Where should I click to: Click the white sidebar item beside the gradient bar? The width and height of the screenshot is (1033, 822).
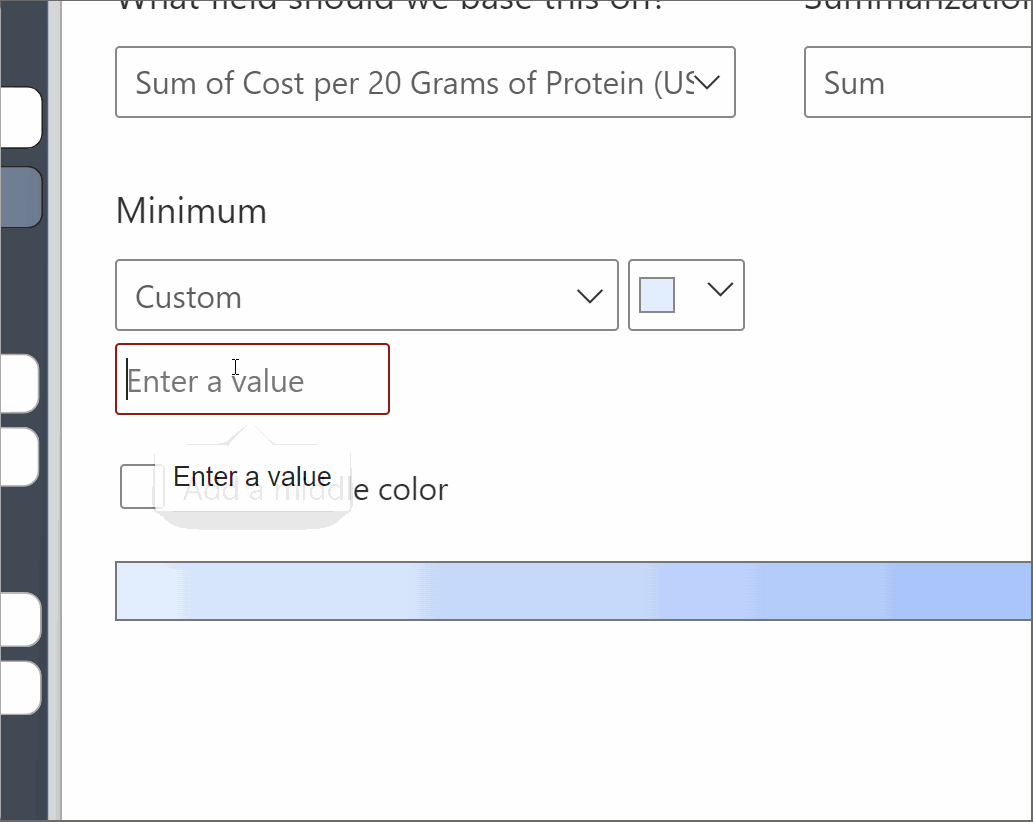[x=18, y=619]
